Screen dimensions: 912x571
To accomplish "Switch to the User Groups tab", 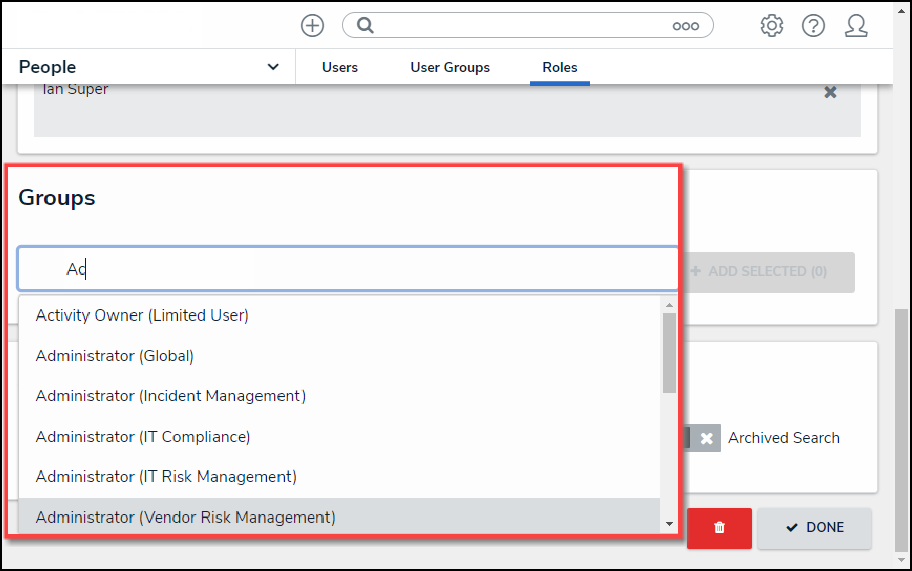I will 450,67.
